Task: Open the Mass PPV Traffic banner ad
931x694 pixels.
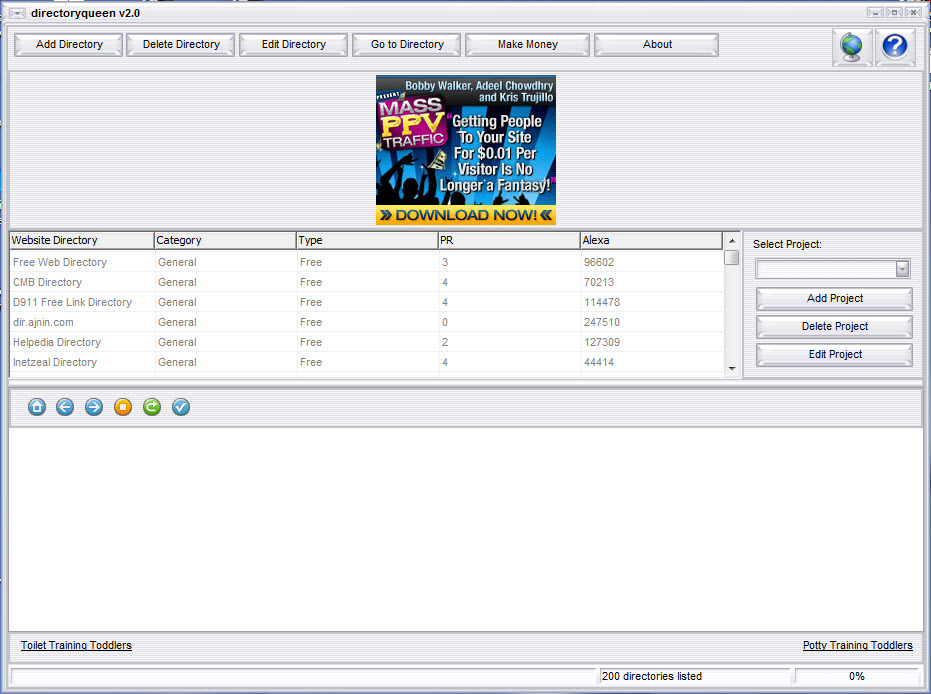Action: coord(466,150)
